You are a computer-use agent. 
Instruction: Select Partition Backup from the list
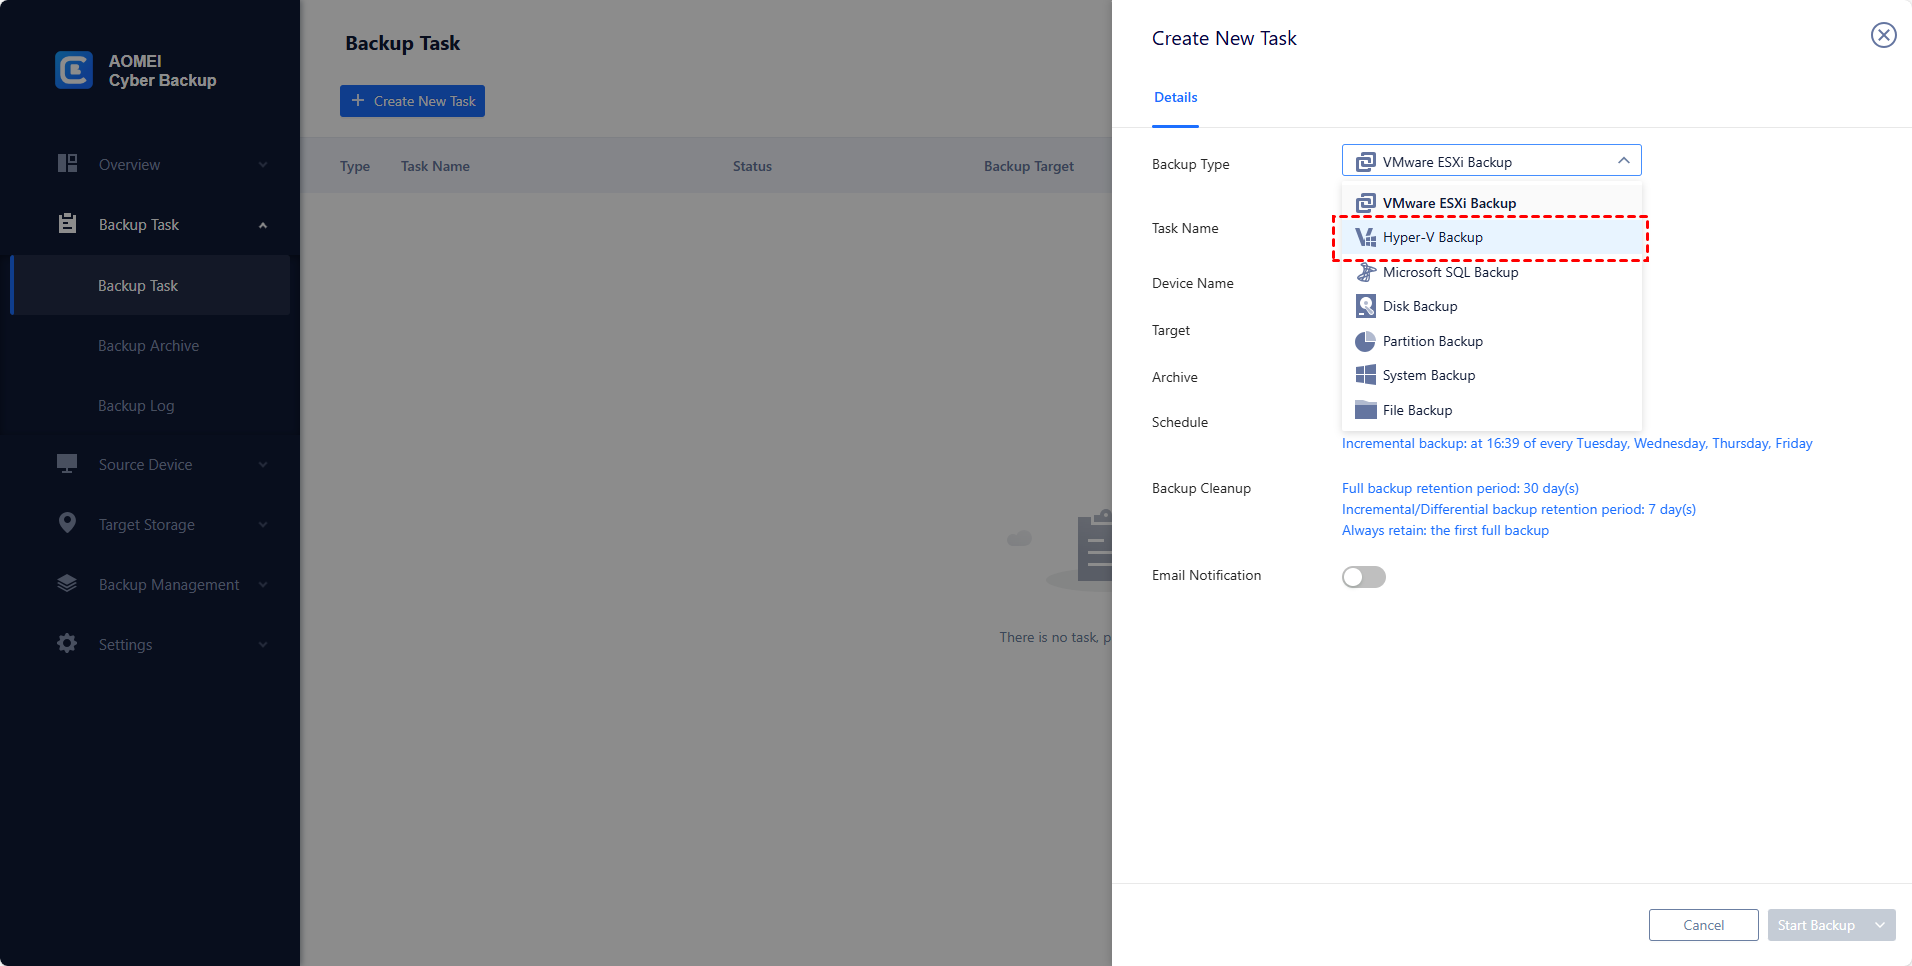(x=1492, y=341)
